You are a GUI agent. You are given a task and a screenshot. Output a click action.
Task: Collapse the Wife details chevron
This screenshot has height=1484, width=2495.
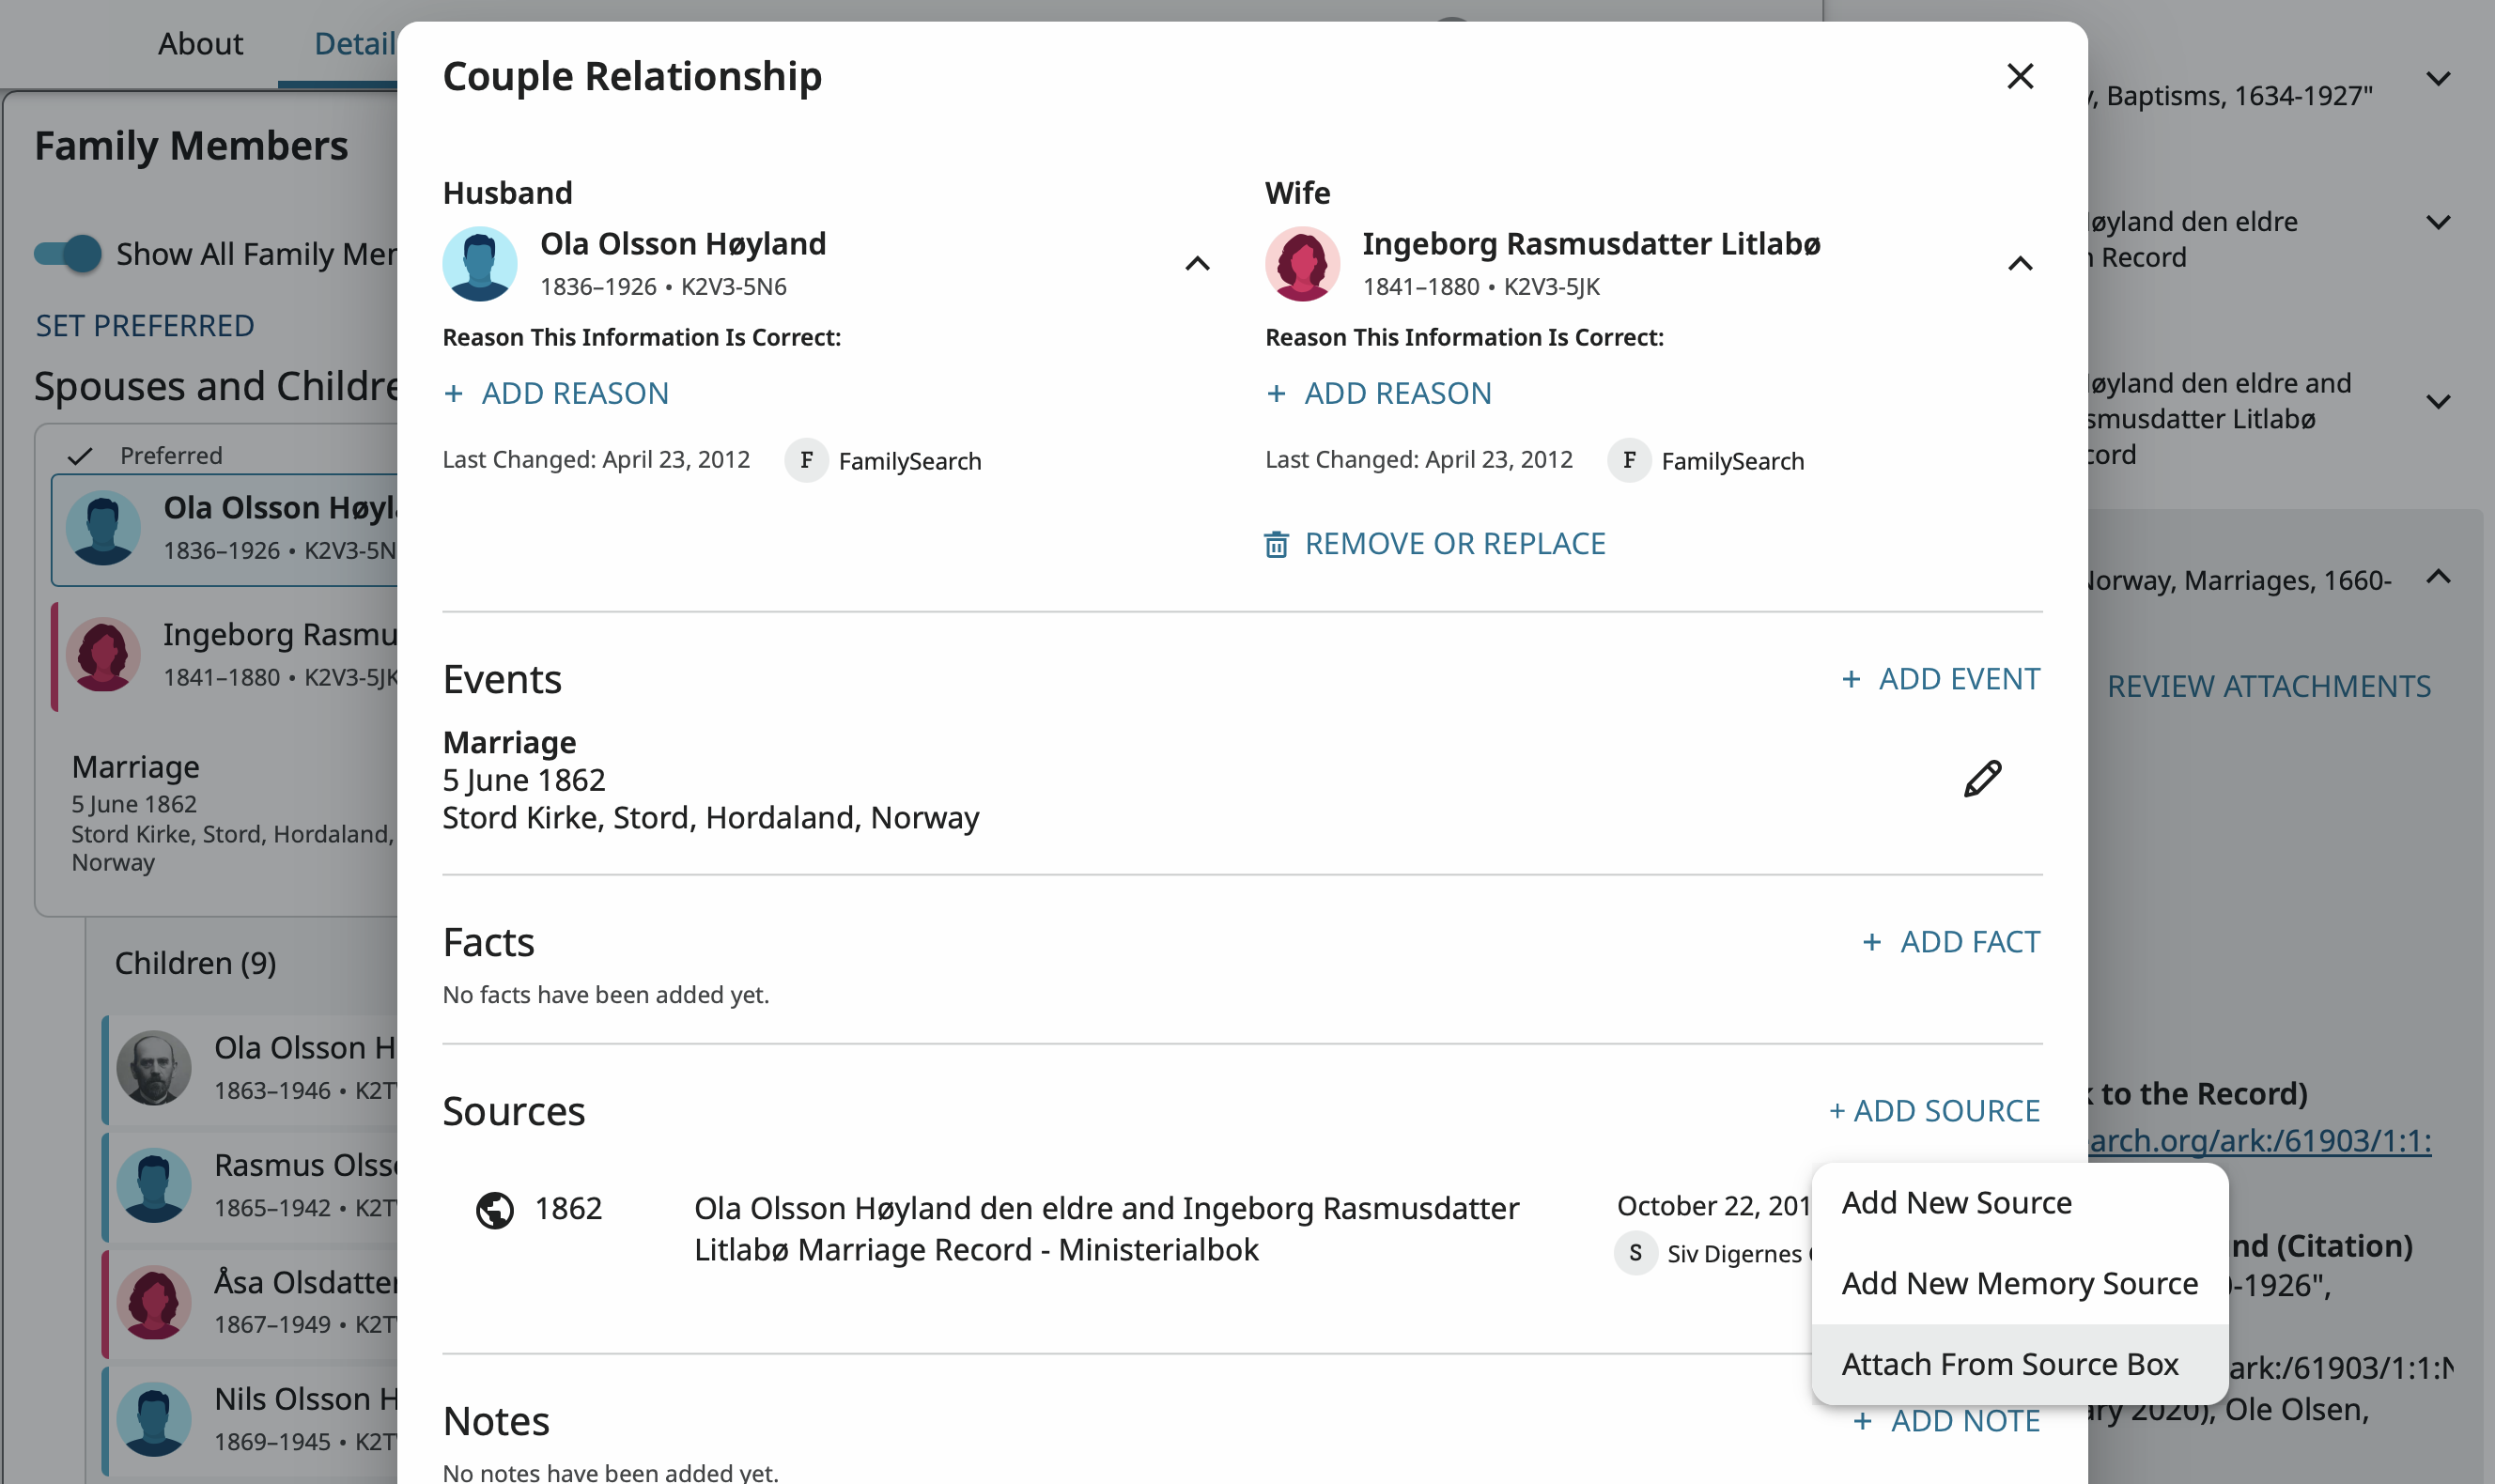pyautogui.click(x=2020, y=264)
